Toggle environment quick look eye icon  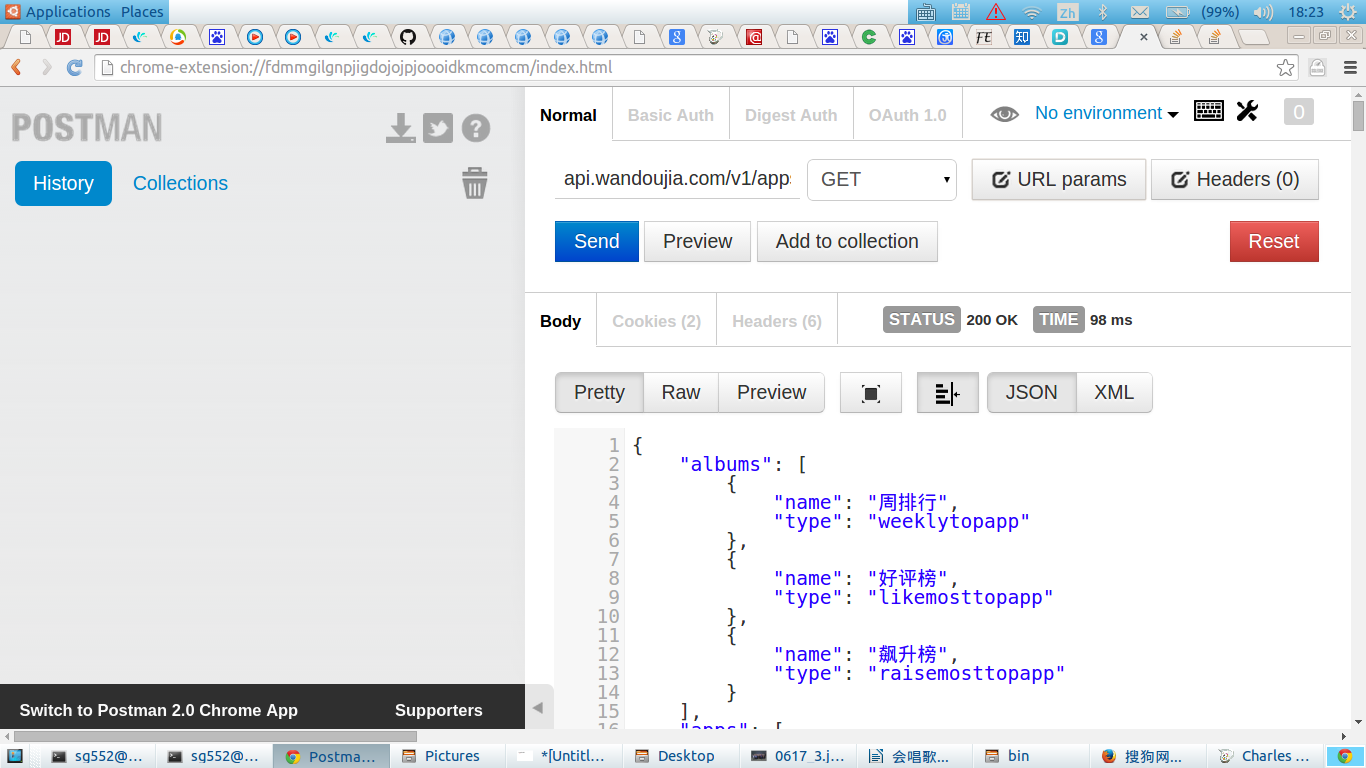(1004, 114)
